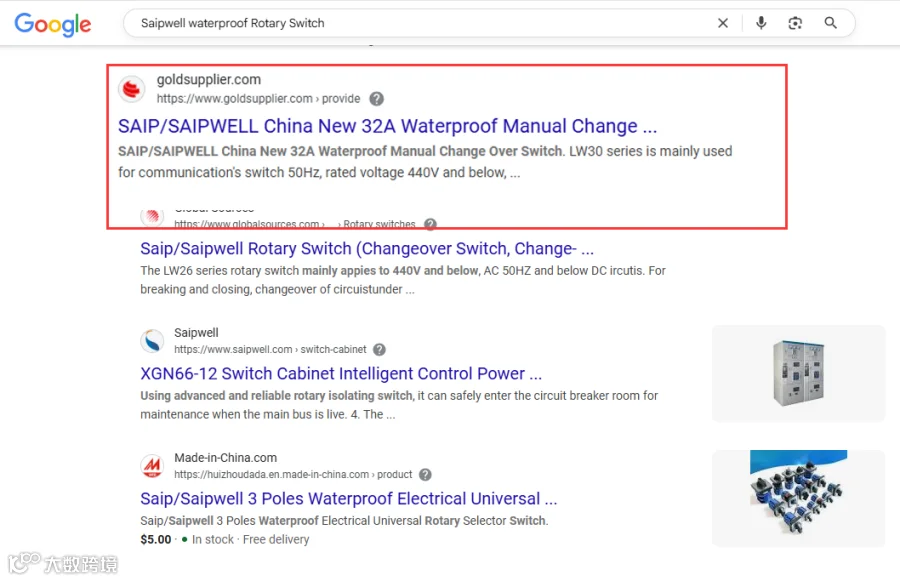
Task: Click the Saipwell site favicon
Action: coord(152,340)
